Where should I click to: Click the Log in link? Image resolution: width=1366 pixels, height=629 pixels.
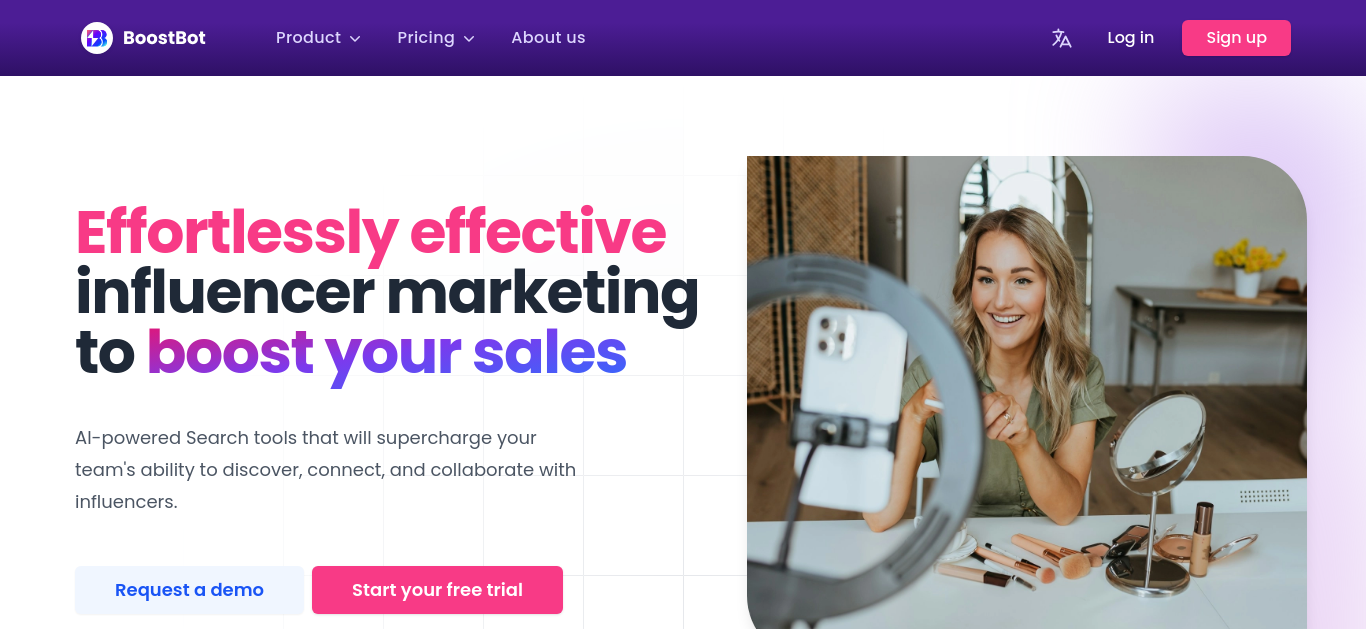pyautogui.click(x=1130, y=38)
